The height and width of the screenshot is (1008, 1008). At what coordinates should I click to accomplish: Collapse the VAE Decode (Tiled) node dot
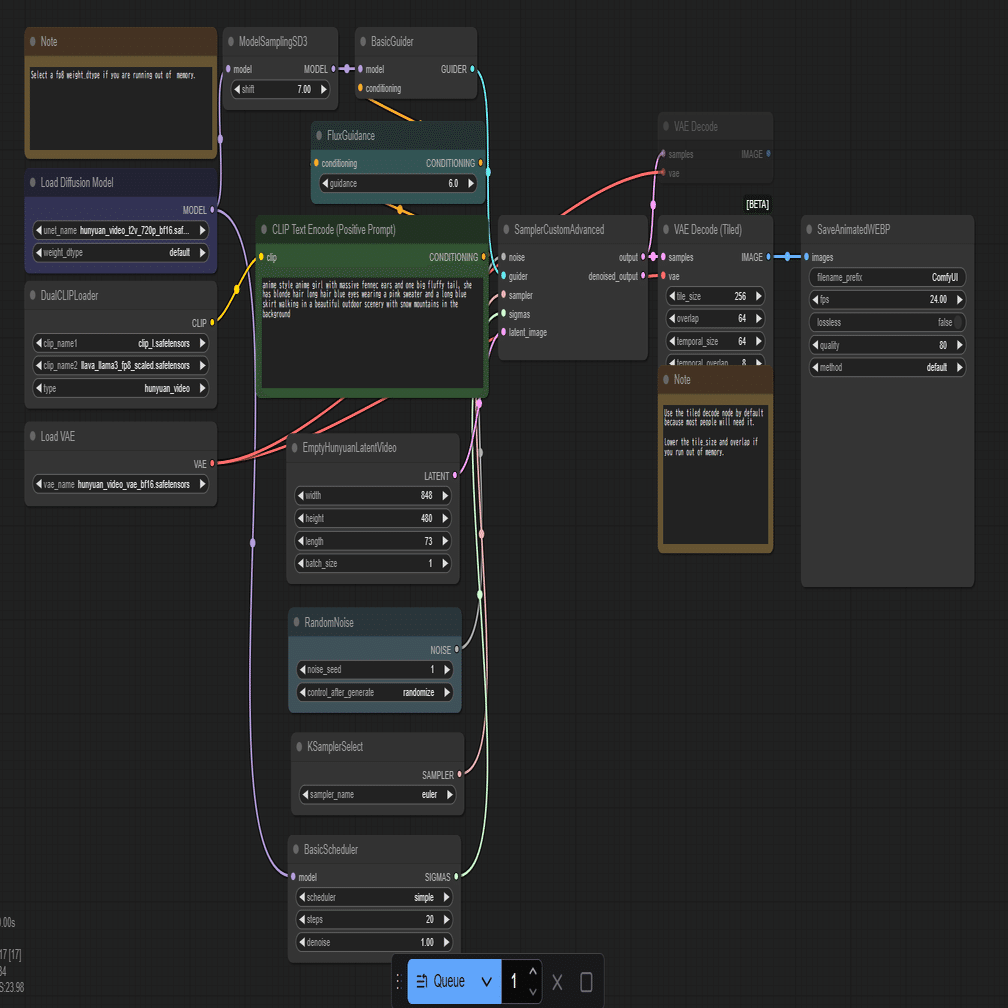(x=666, y=230)
